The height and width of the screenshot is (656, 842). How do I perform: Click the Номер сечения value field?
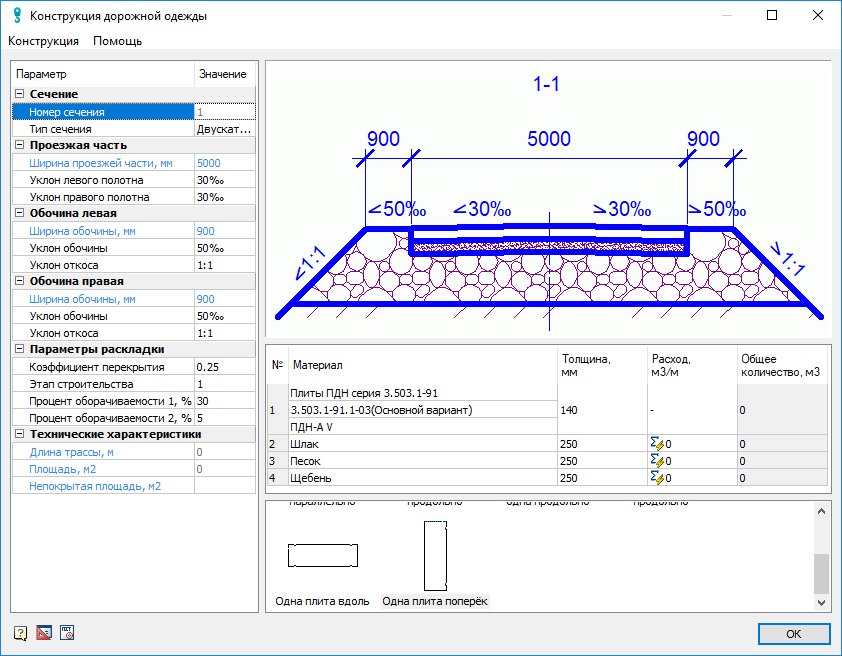point(224,112)
